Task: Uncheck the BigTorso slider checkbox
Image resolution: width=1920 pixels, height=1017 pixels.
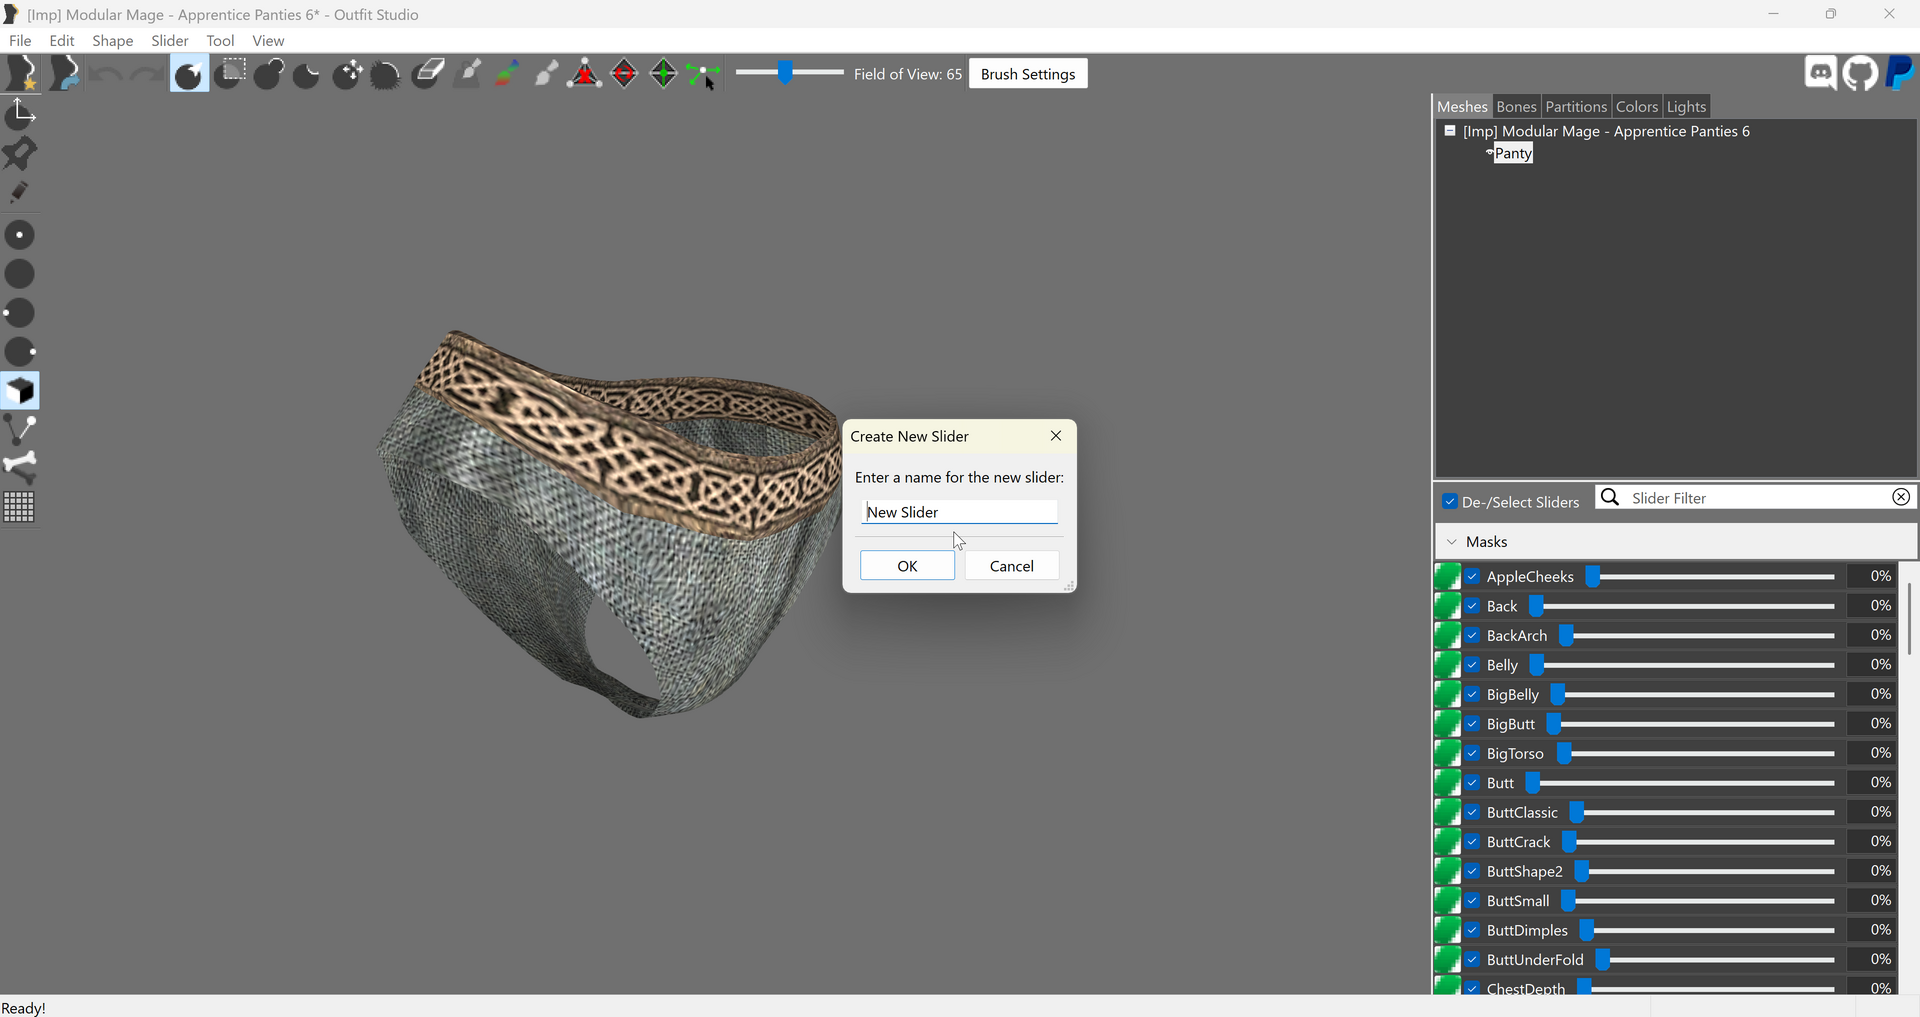Action: click(1473, 754)
